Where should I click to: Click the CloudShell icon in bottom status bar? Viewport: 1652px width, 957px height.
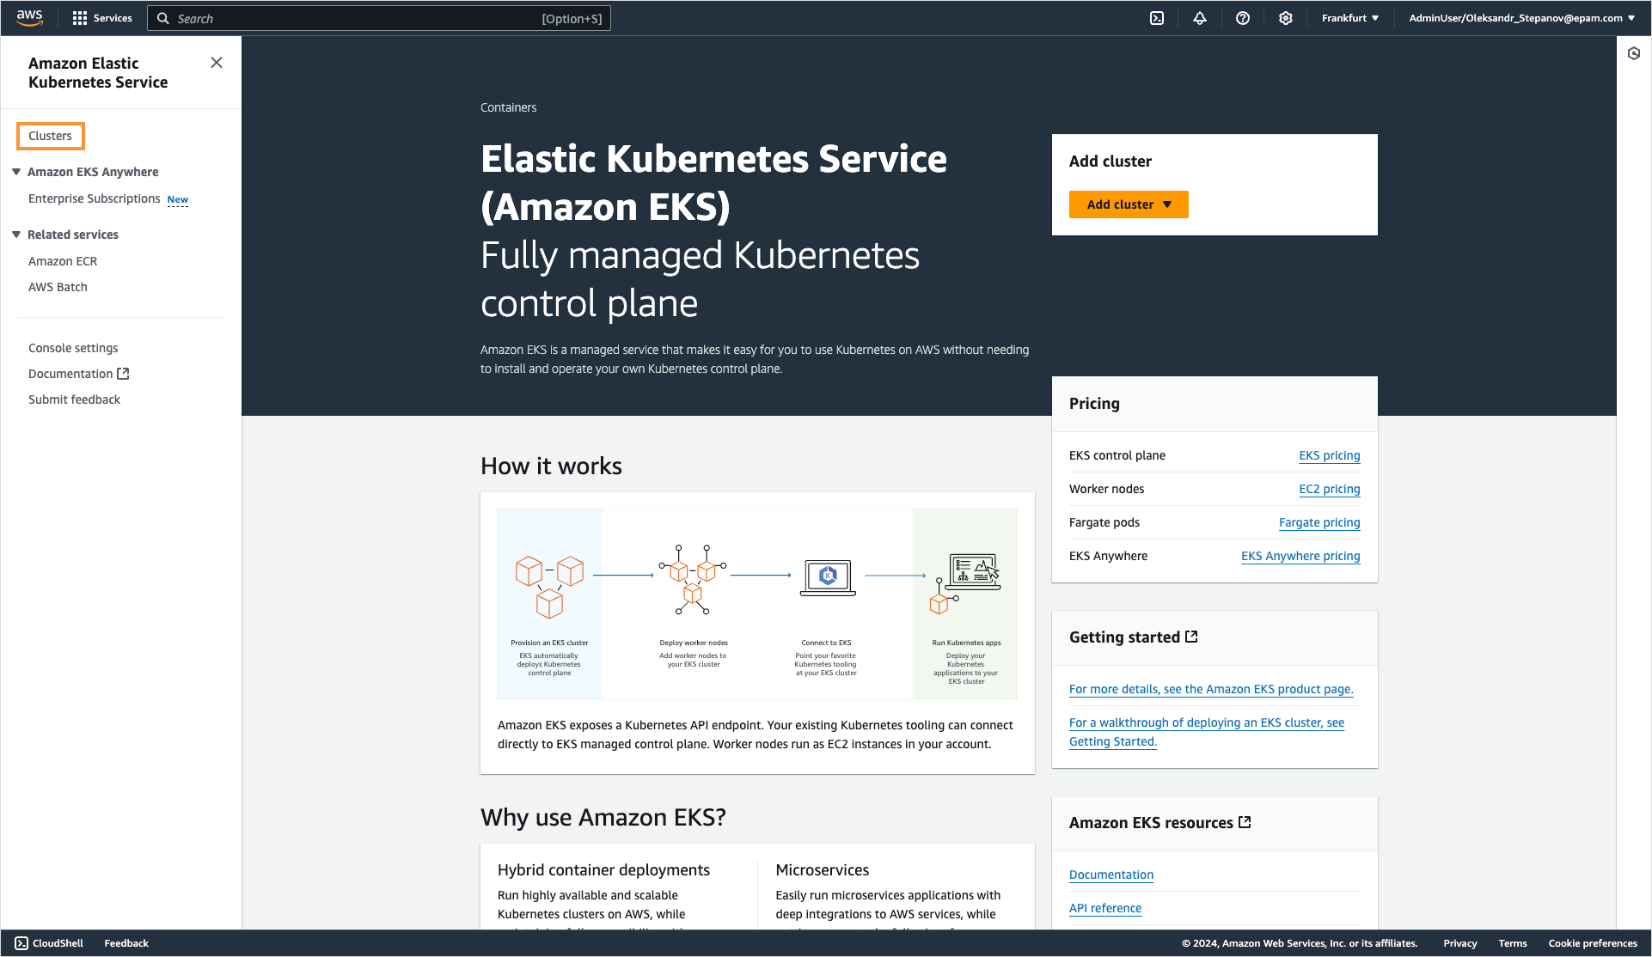(x=23, y=943)
